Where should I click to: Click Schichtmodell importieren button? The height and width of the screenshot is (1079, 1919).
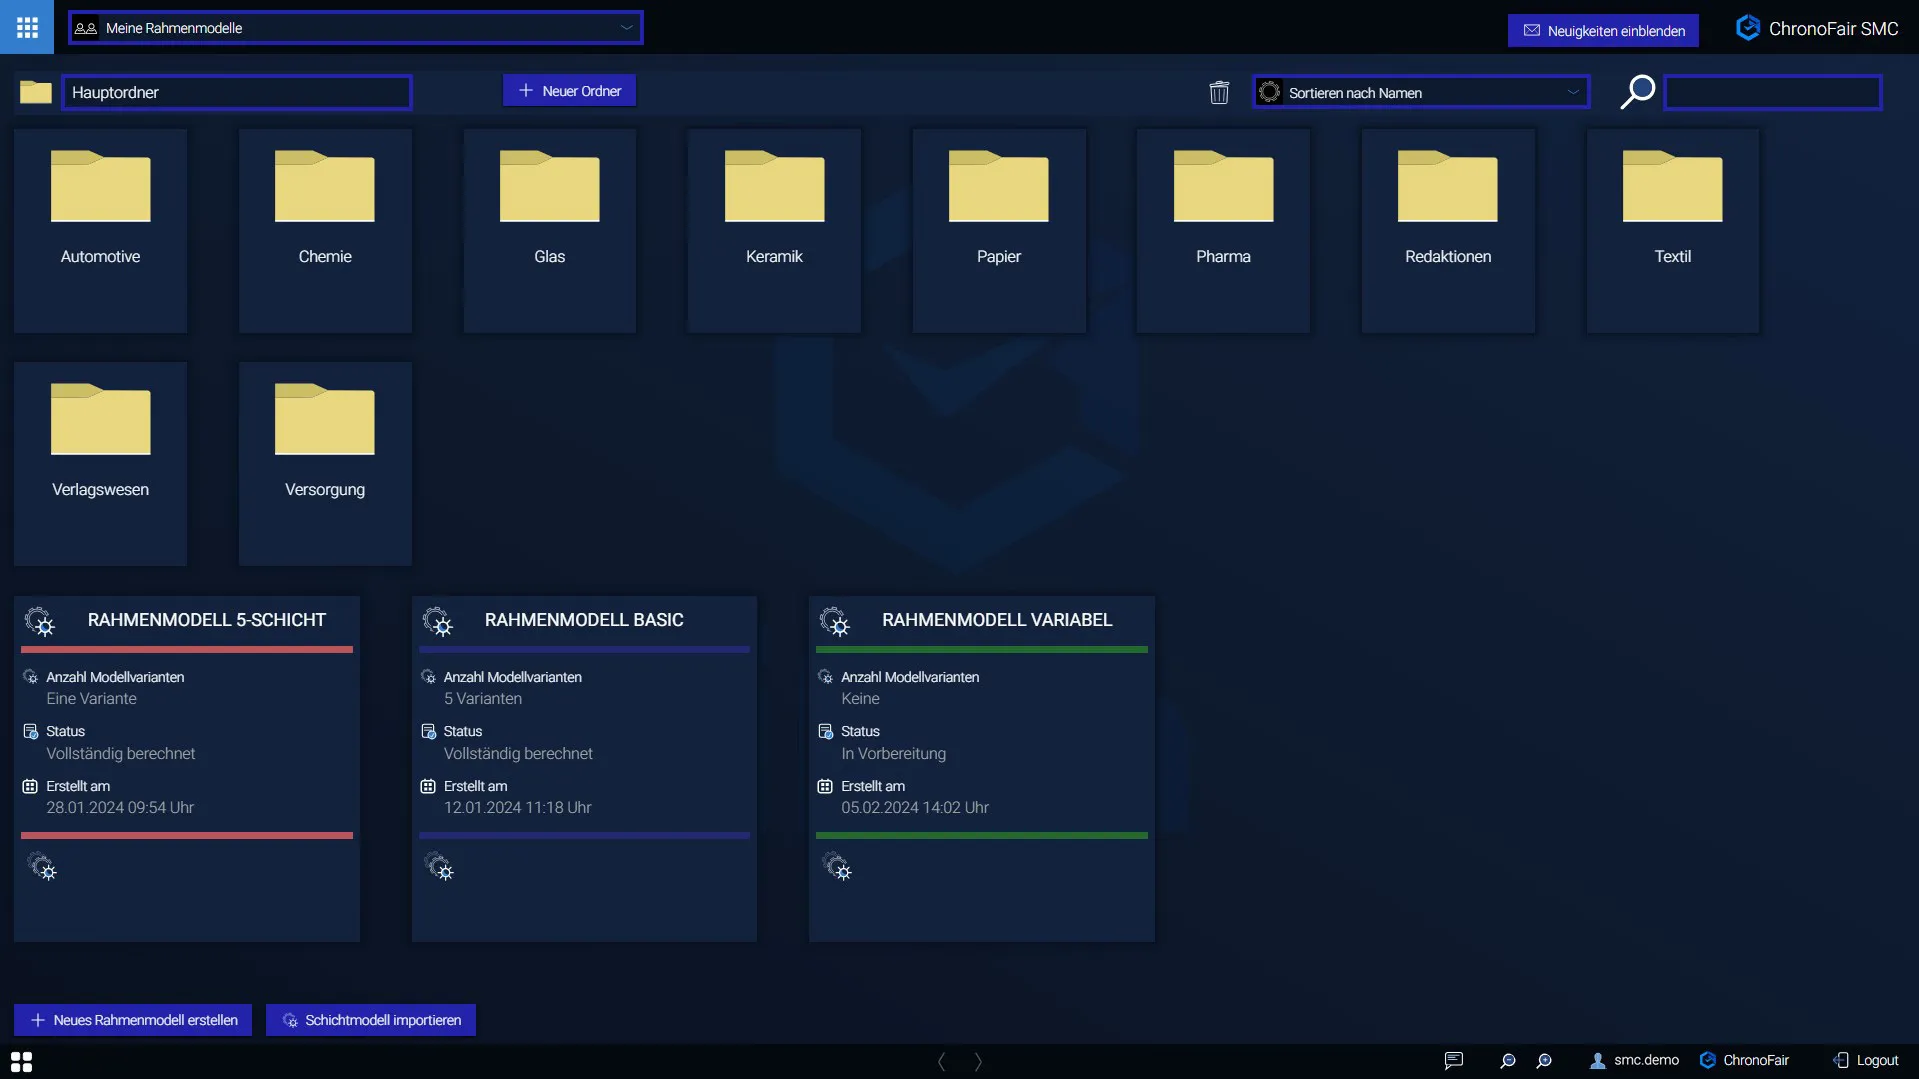point(371,1020)
